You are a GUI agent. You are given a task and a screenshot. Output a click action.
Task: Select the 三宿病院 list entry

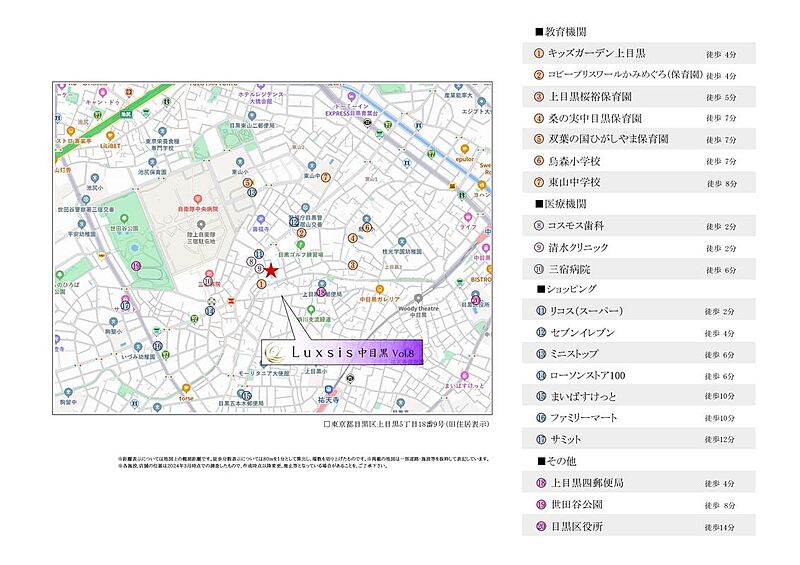click(x=572, y=269)
